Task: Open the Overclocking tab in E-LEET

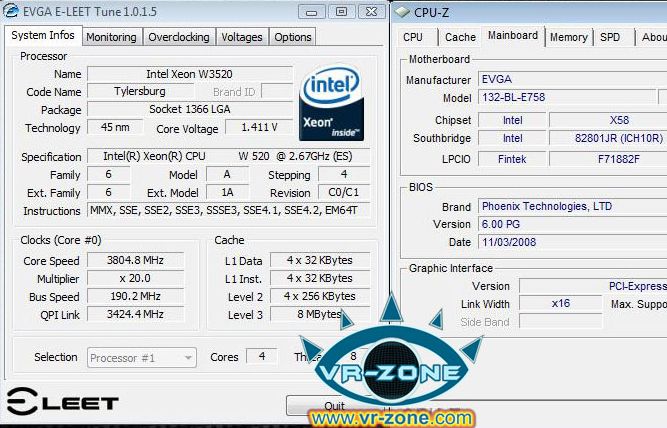Action: pos(179,37)
